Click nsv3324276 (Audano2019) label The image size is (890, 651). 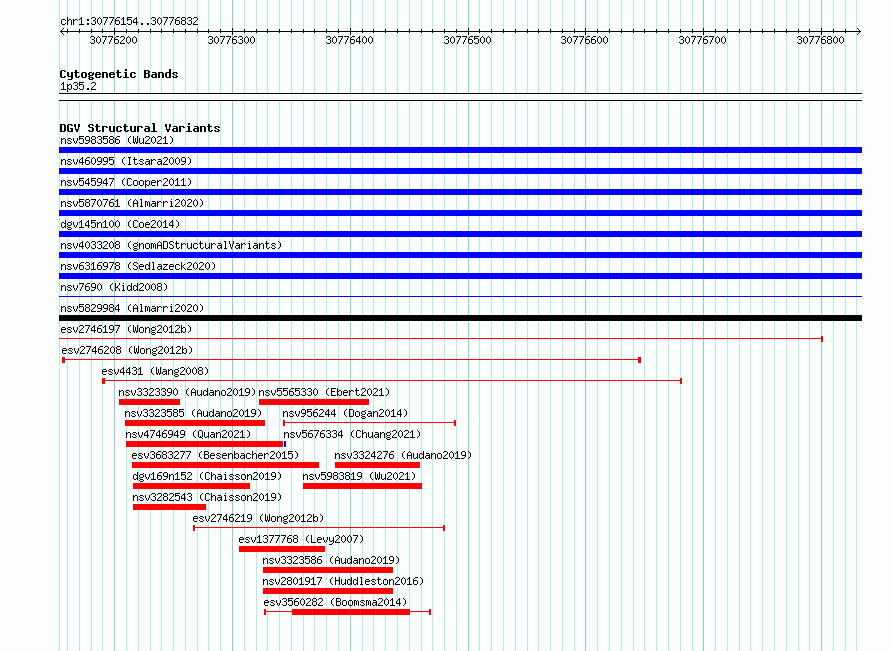pyautogui.click(x=403, y=455)
